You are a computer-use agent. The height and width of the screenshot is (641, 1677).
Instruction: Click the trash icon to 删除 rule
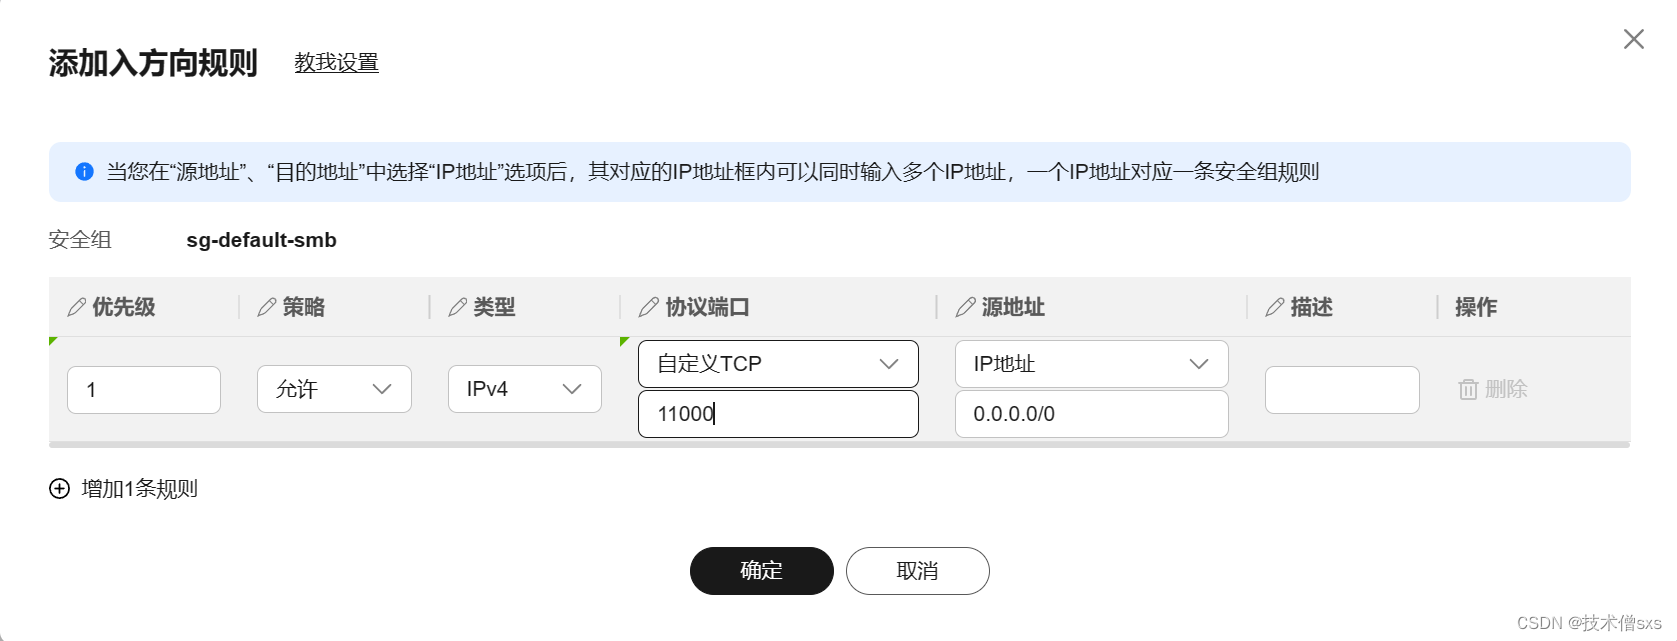click(x=1468, y=389)
